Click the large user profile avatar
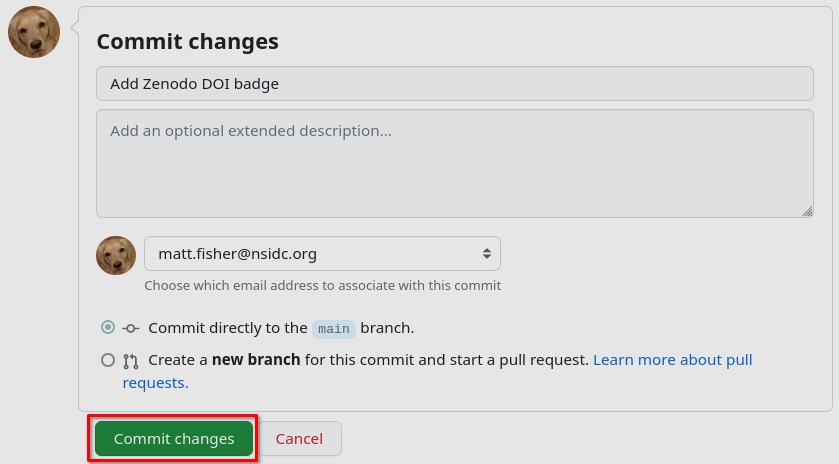The height and width of the screenshot is (464, 839). (34, 32)
